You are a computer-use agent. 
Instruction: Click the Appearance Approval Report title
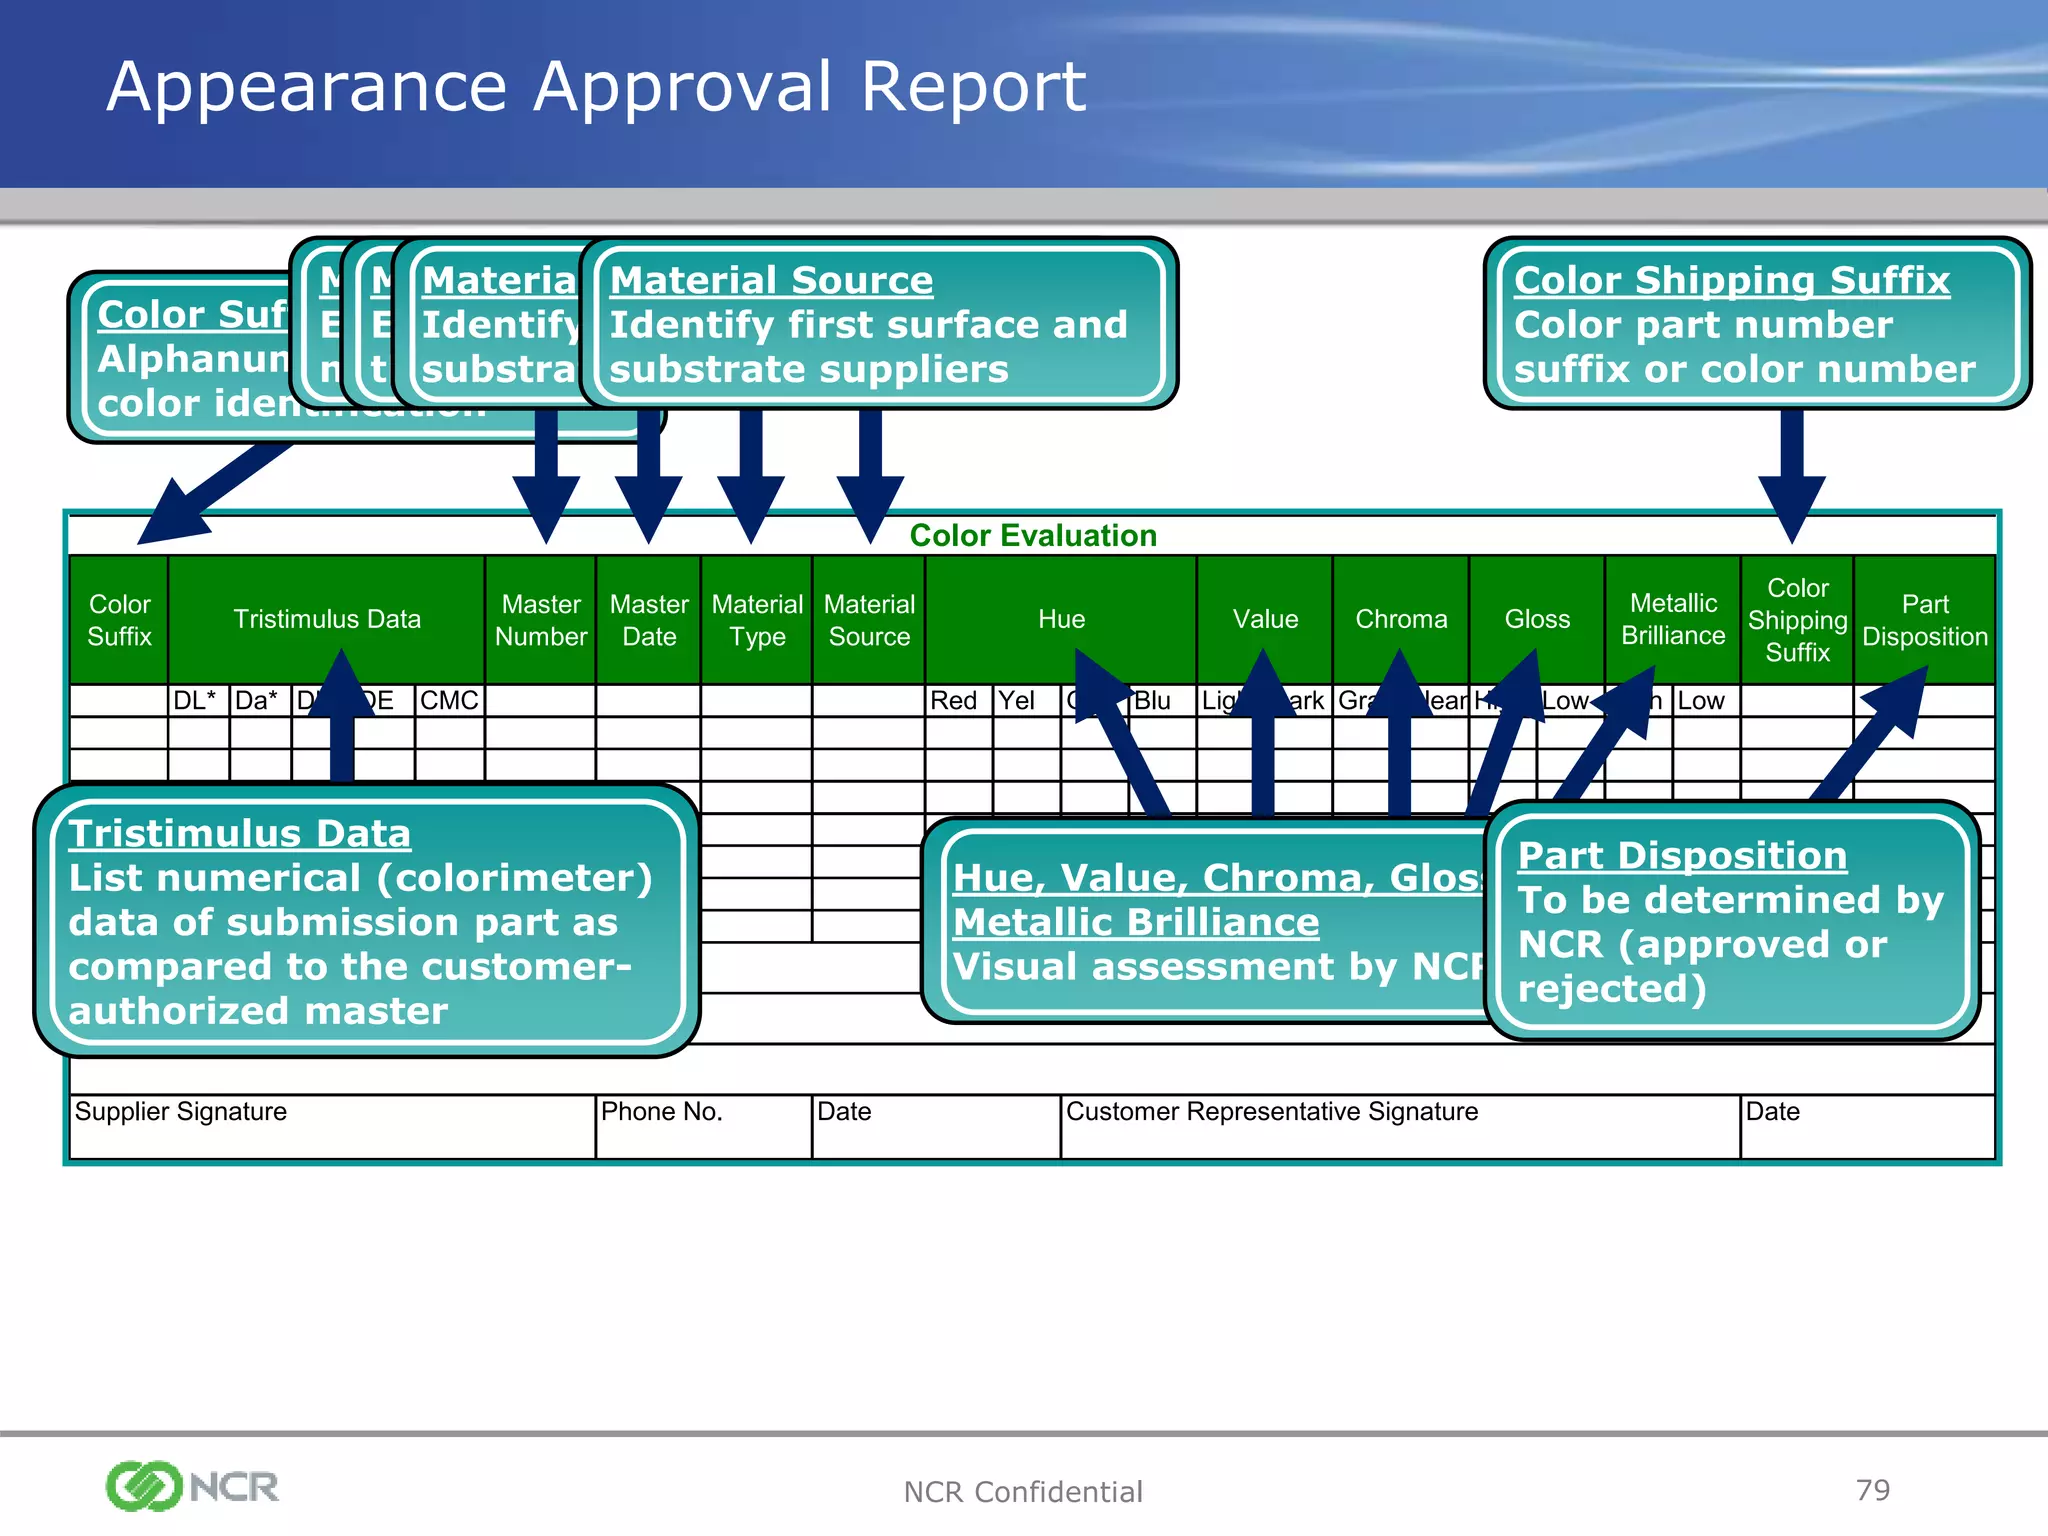(596, 87)
